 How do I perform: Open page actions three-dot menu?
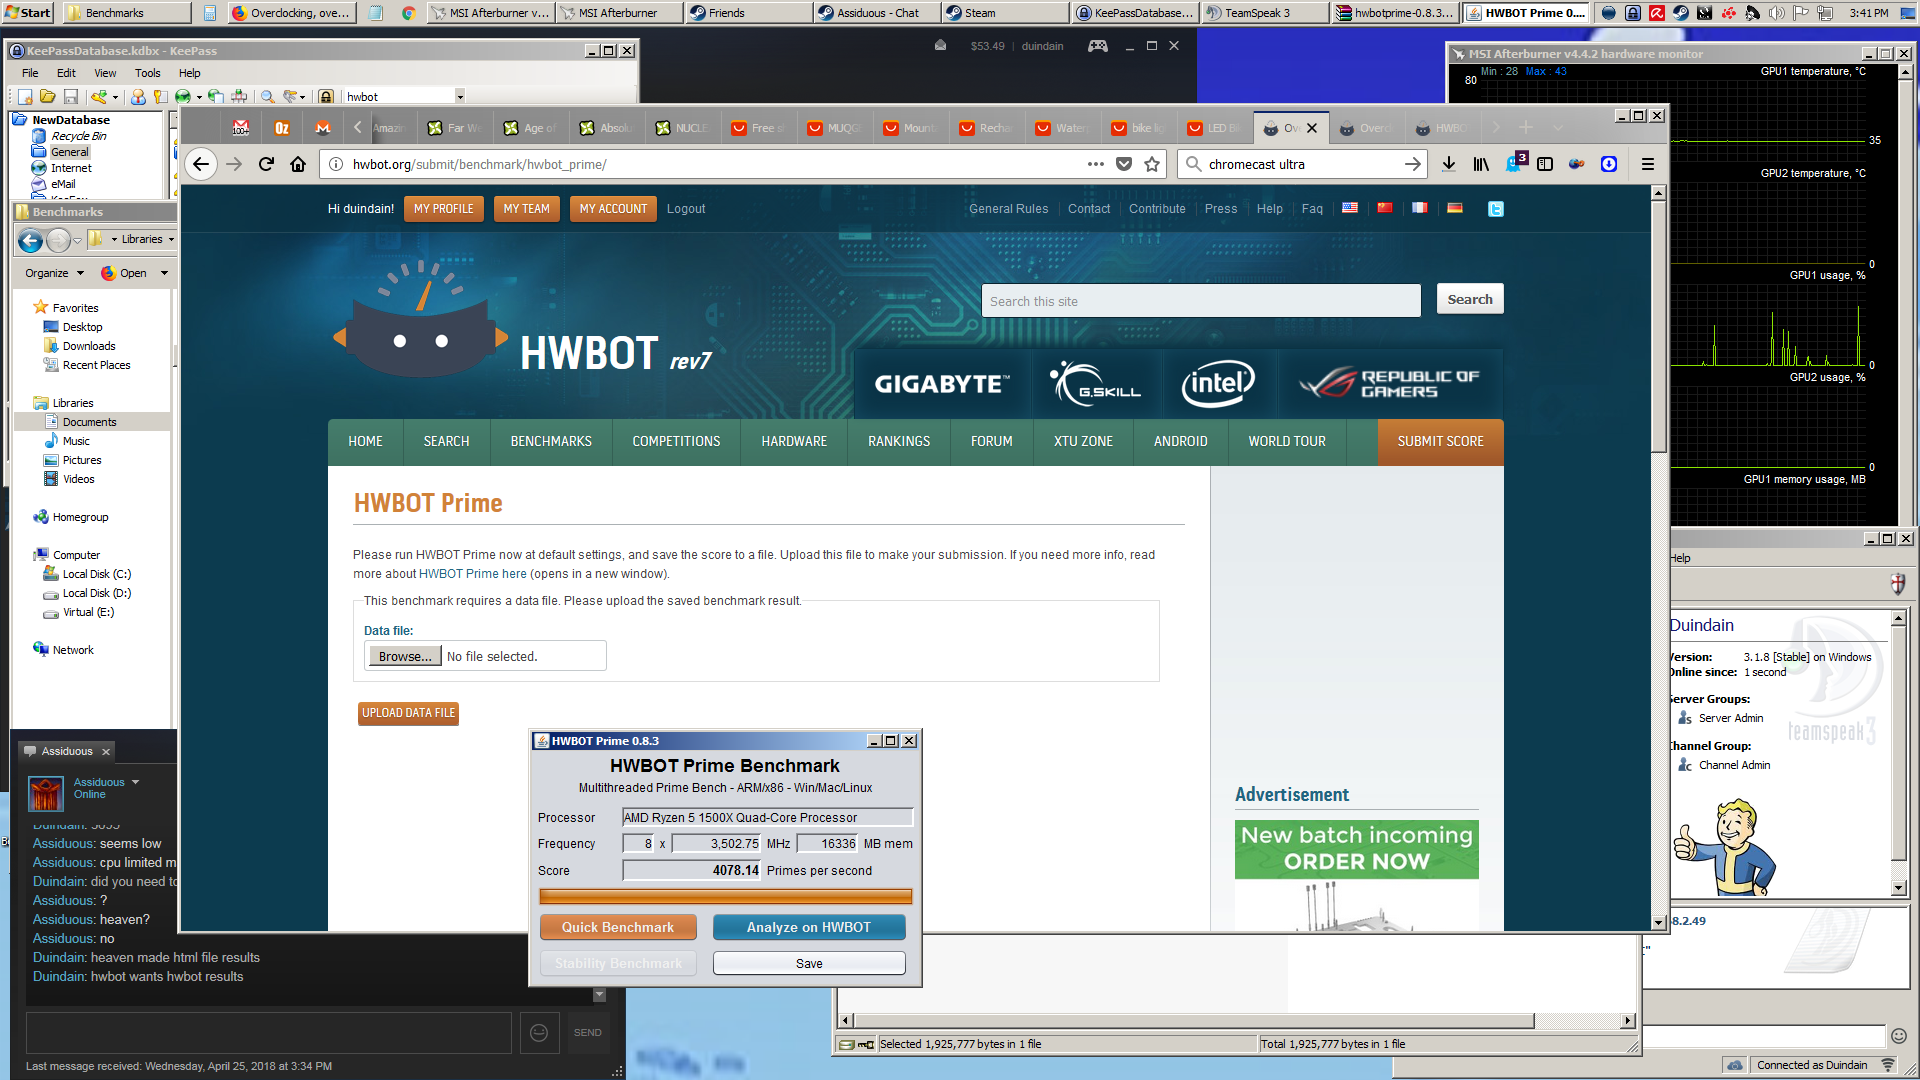[1096, 164]
